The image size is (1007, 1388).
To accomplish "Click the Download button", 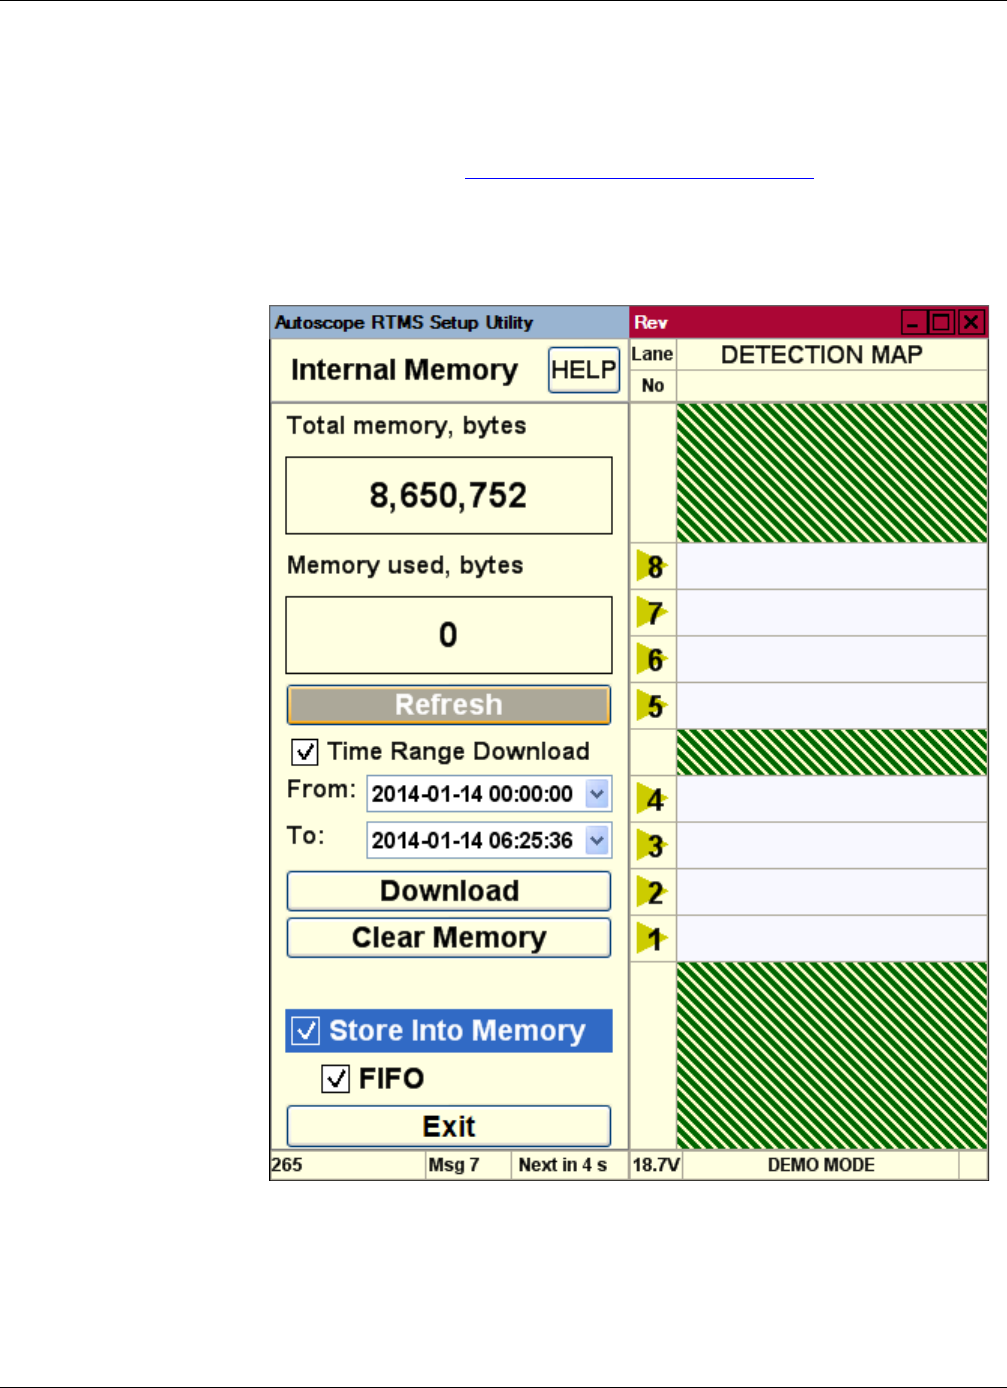I will [449, 891].
